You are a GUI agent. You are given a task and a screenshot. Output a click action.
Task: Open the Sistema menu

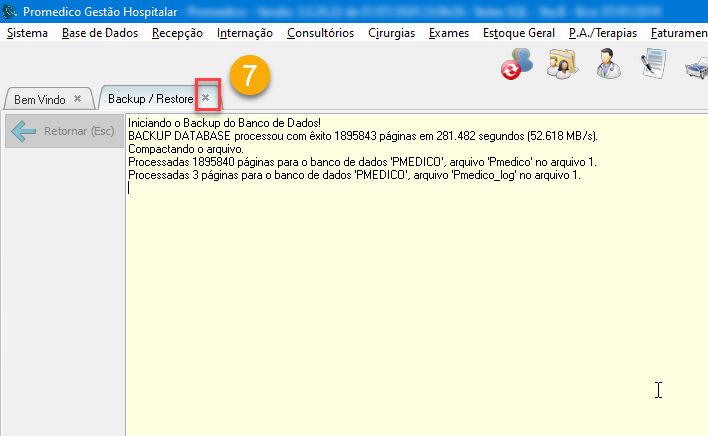click(27, 33)
